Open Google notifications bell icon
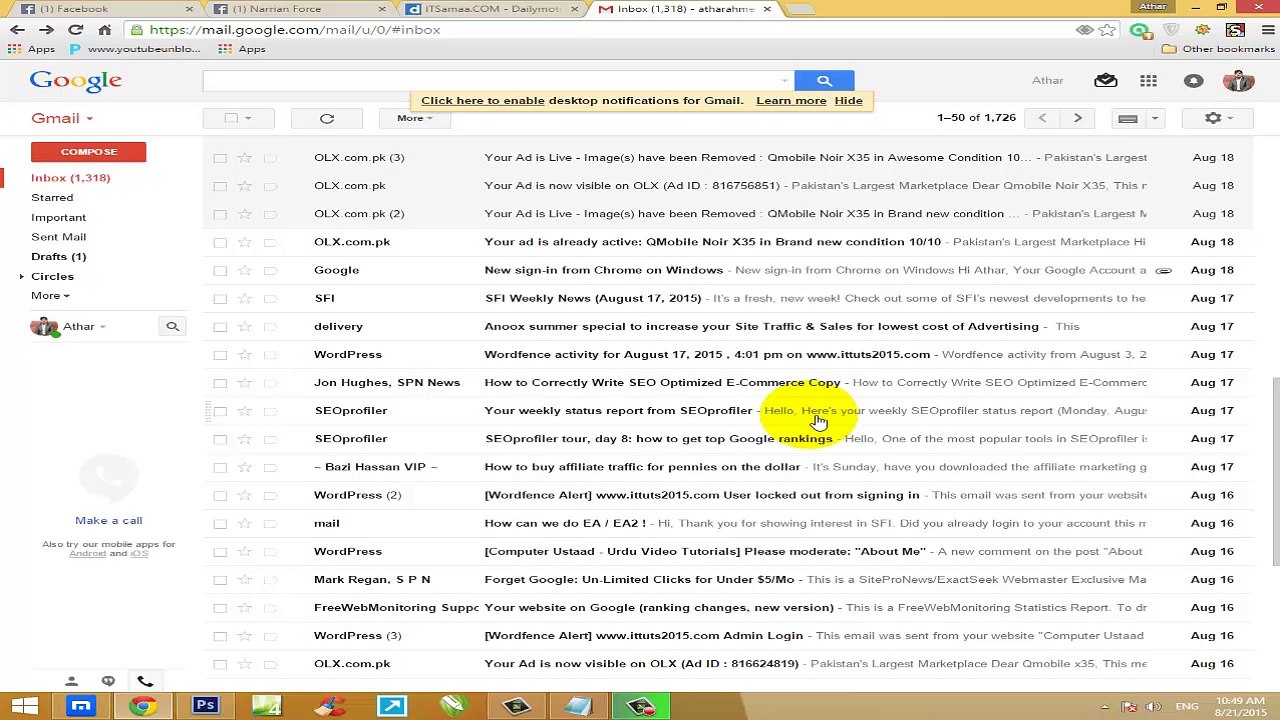The width and height of the screenshot is (1280, 720). tap(1193, 81)
